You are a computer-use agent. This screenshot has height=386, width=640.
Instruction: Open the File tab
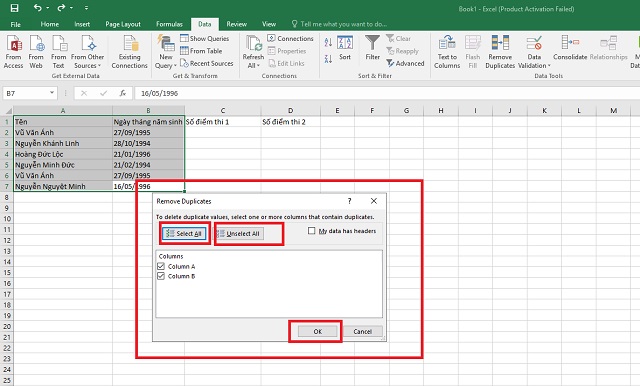tap(16, 24)
